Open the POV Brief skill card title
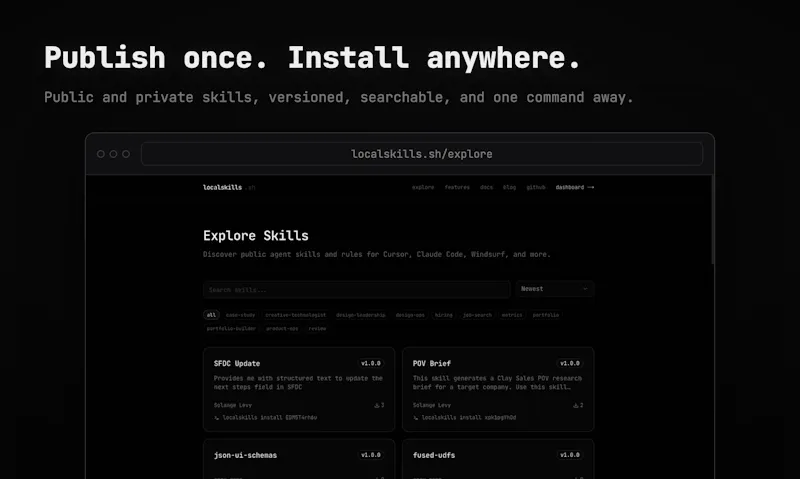 (x=432, y=363)
